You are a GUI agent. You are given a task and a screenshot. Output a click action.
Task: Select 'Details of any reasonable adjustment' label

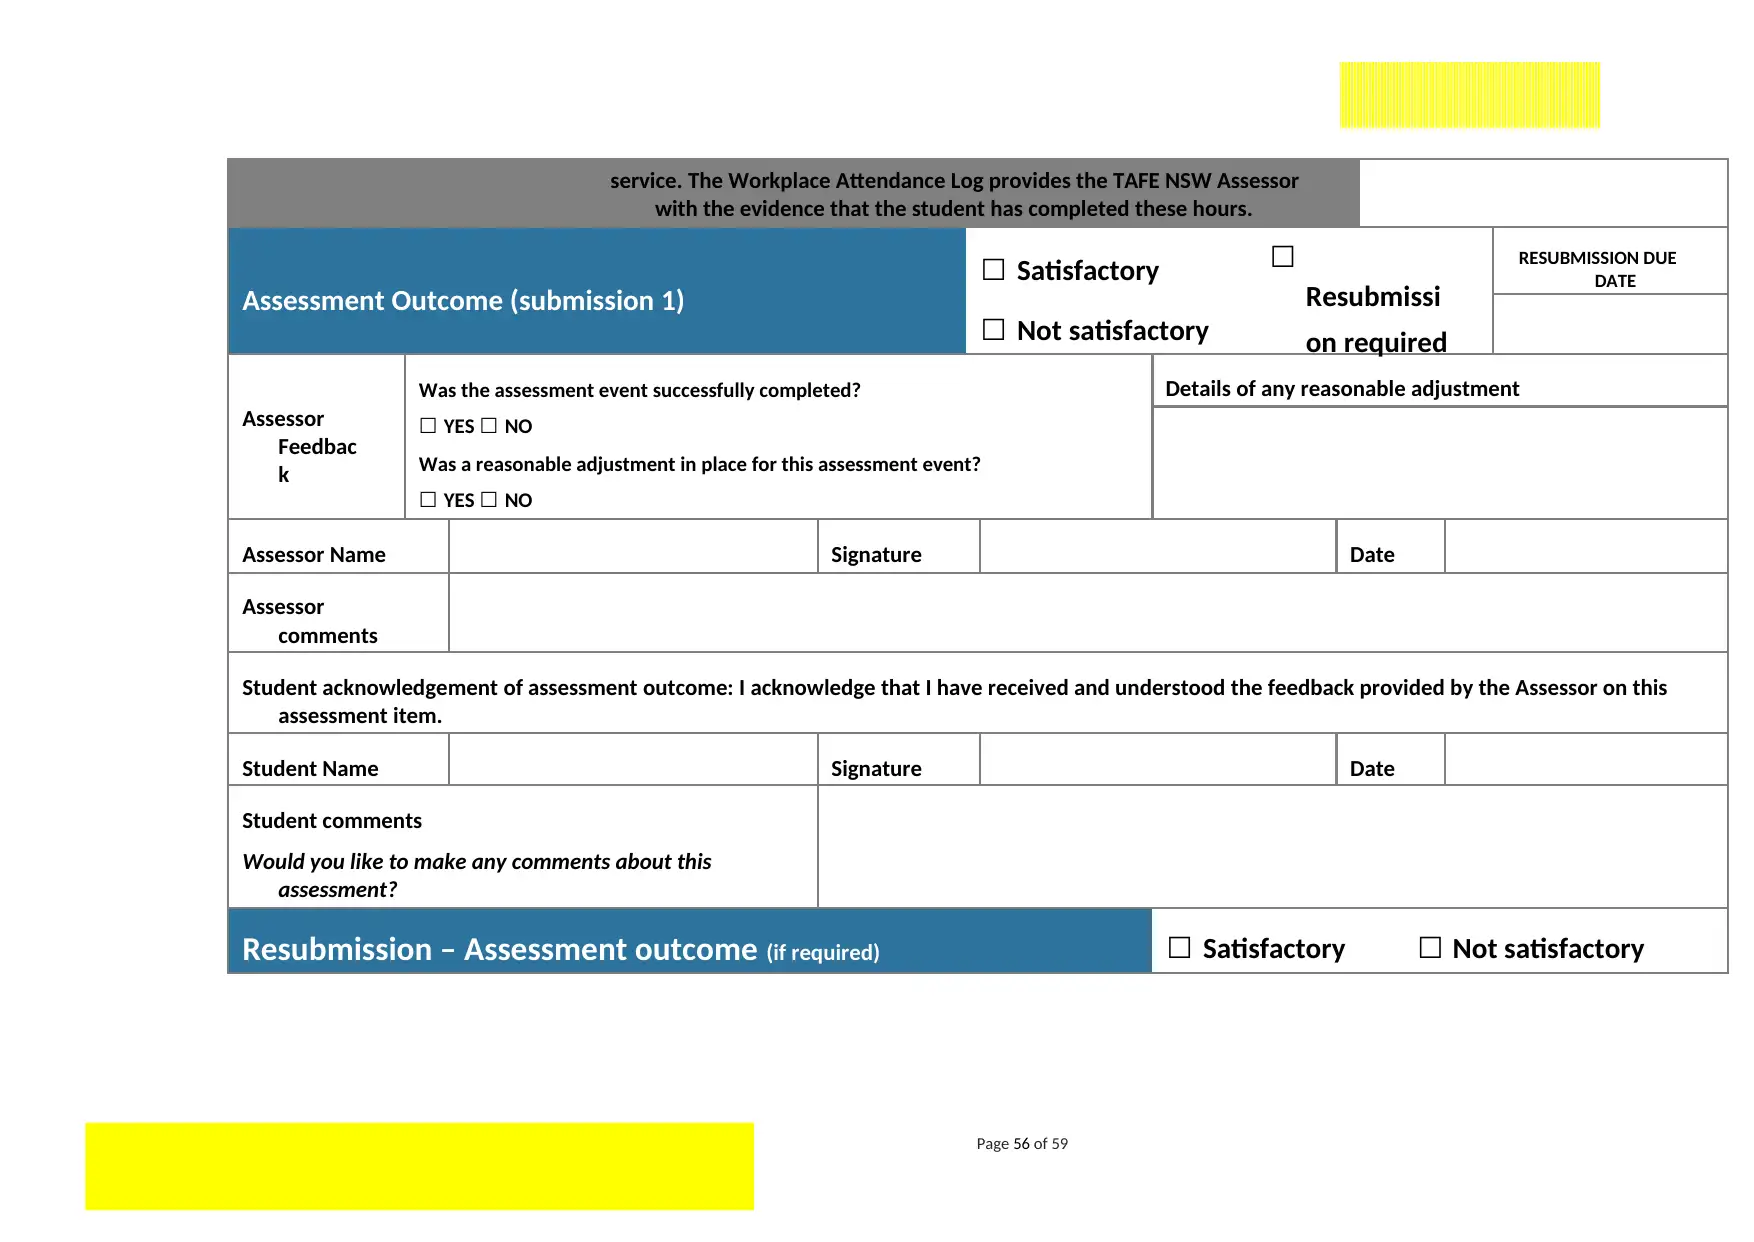click(x=1342, y=389)
